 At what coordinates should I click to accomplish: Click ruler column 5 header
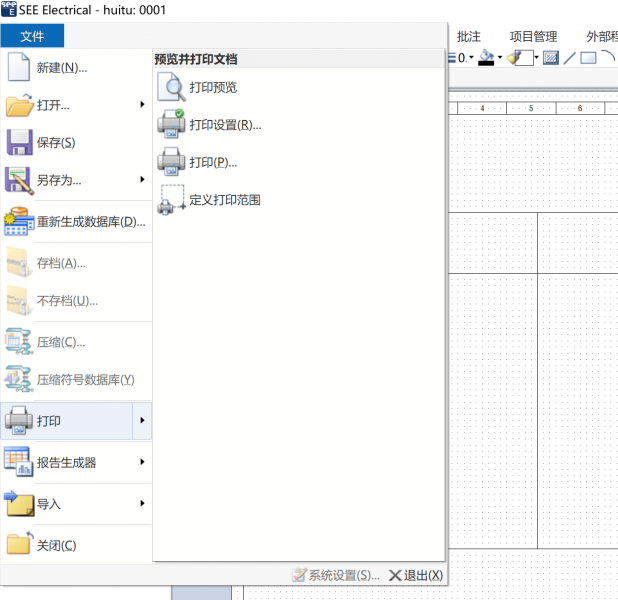[x=531, y=108]
